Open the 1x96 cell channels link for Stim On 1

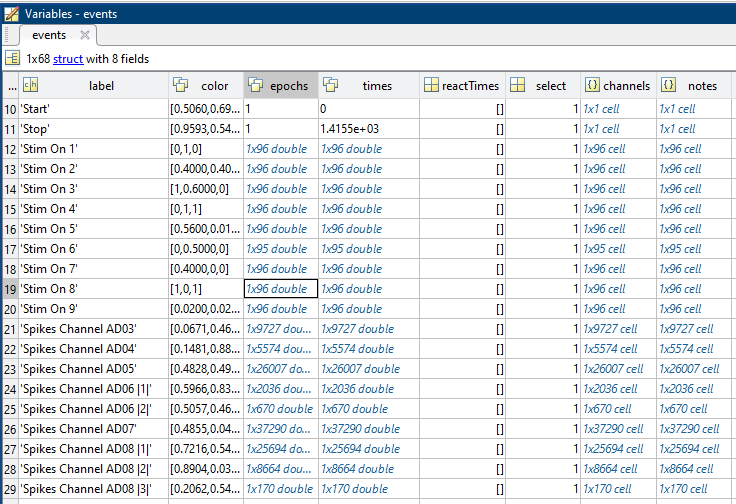603,149
